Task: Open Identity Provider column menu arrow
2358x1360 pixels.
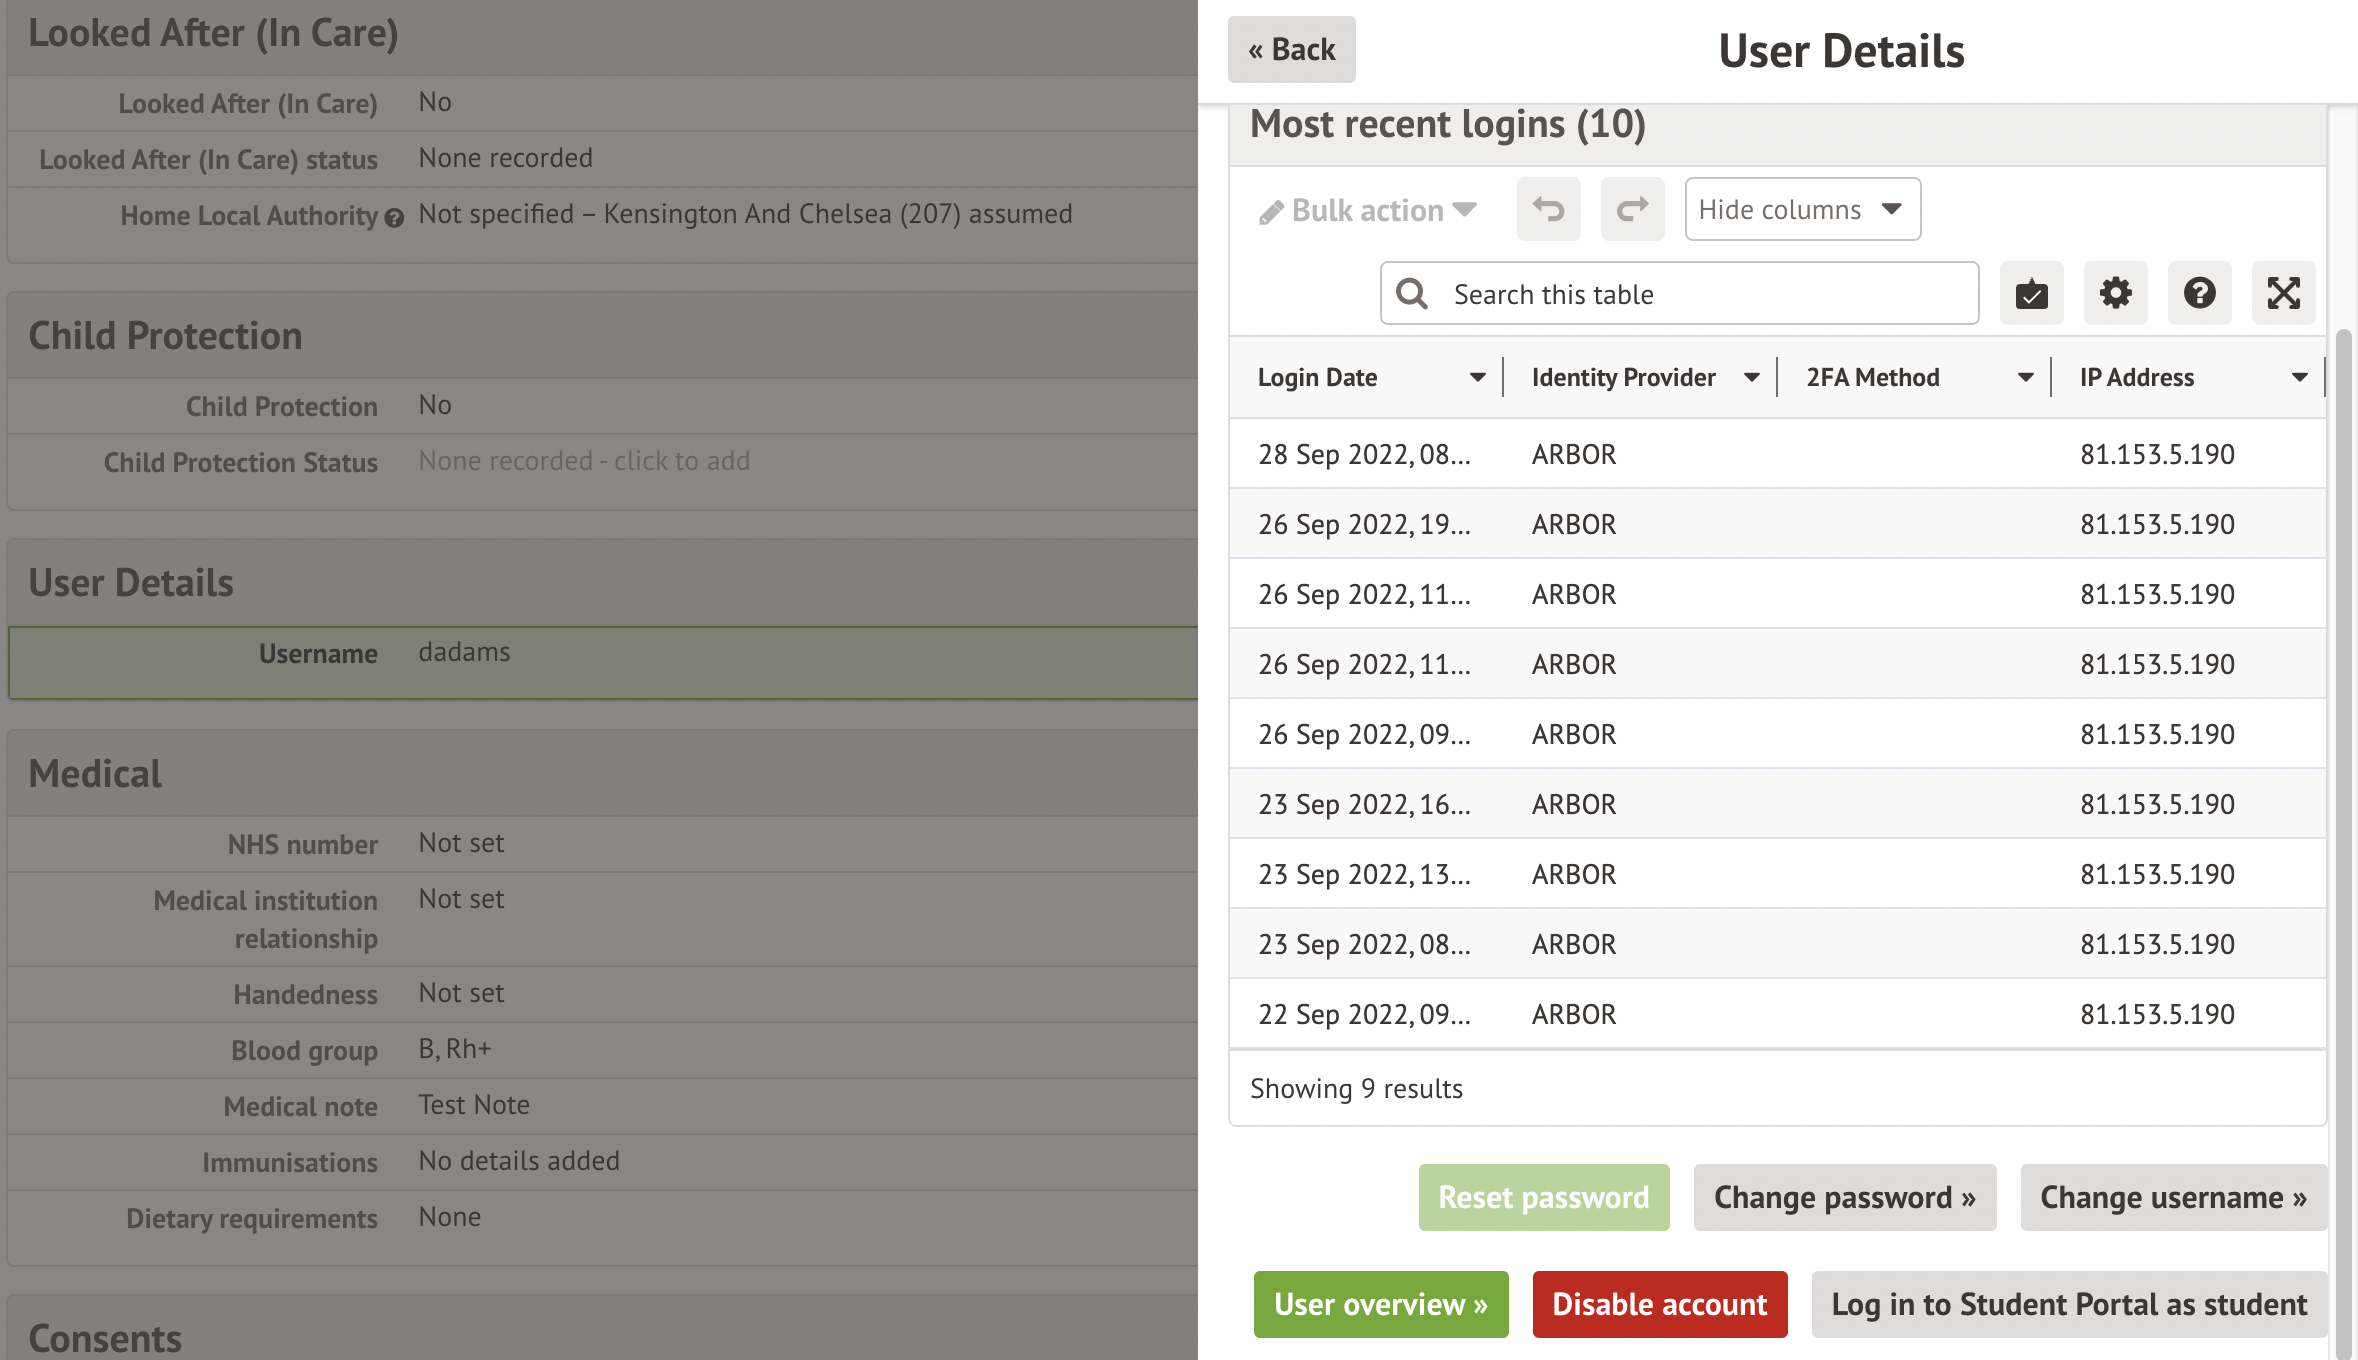Action: pos(1751,377)
